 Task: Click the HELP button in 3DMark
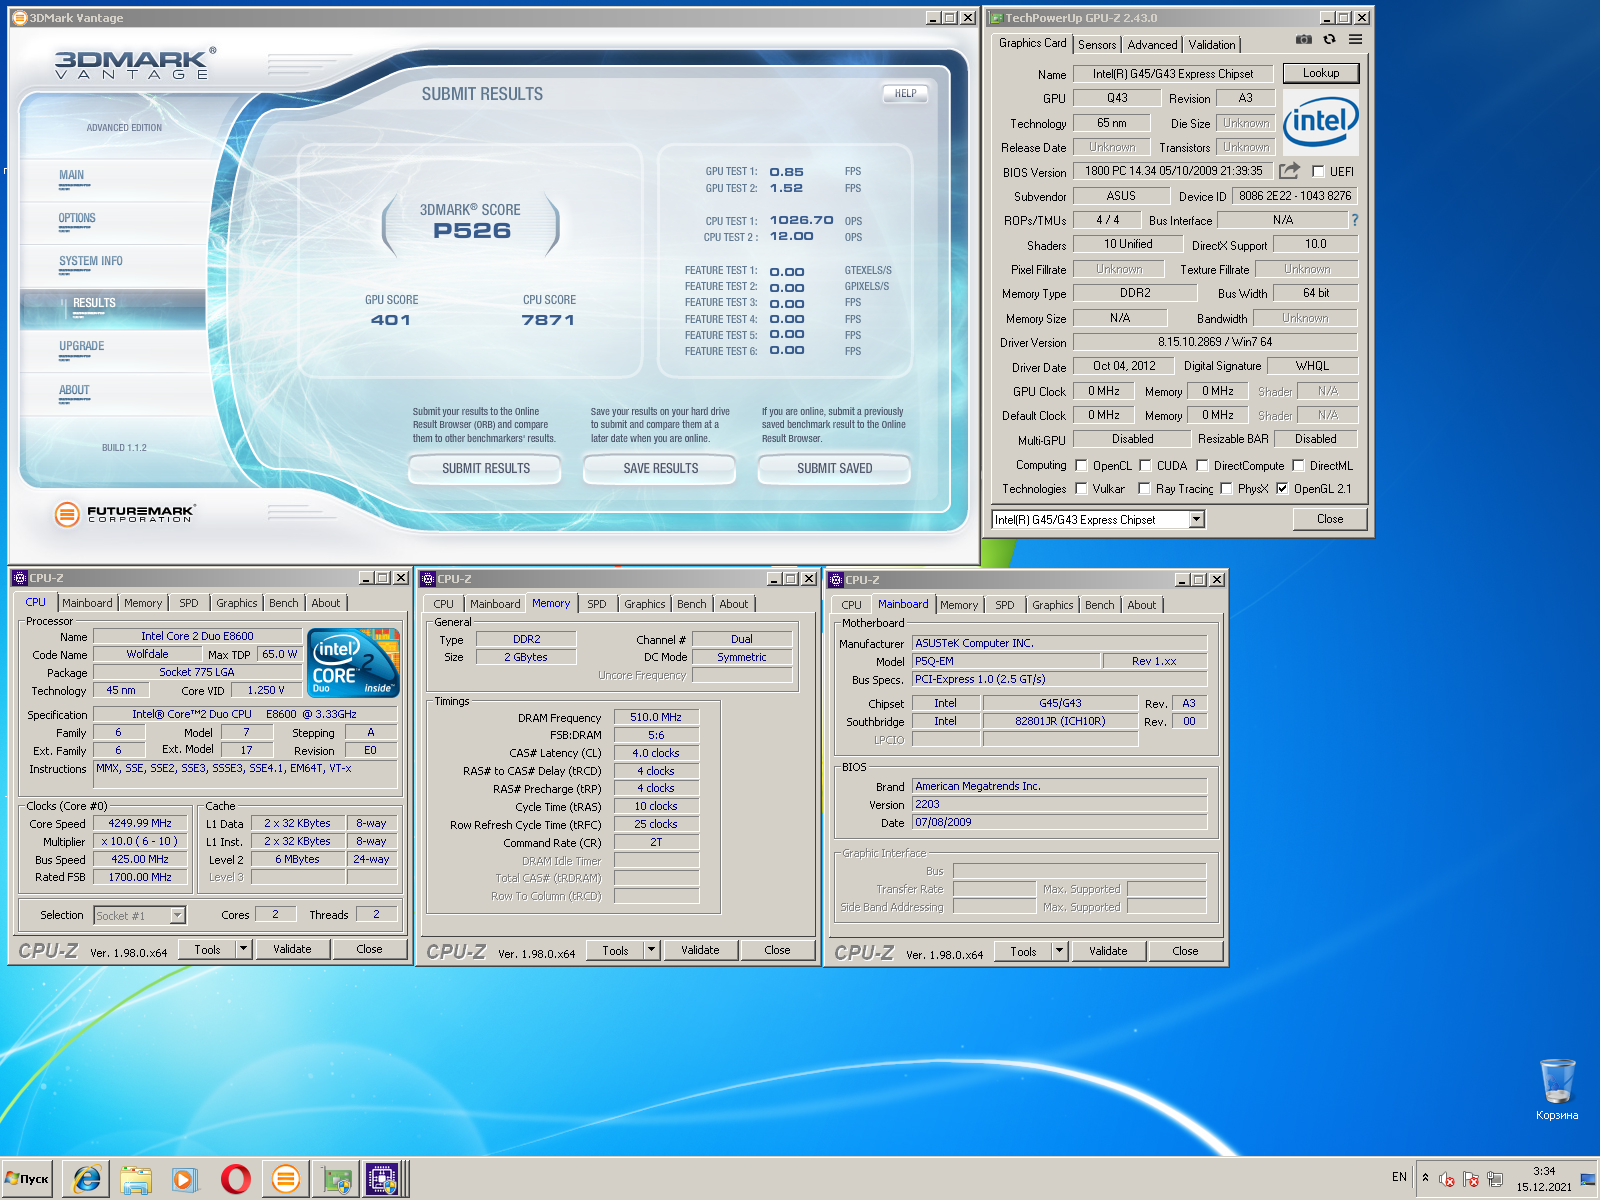tap(905, 93)
